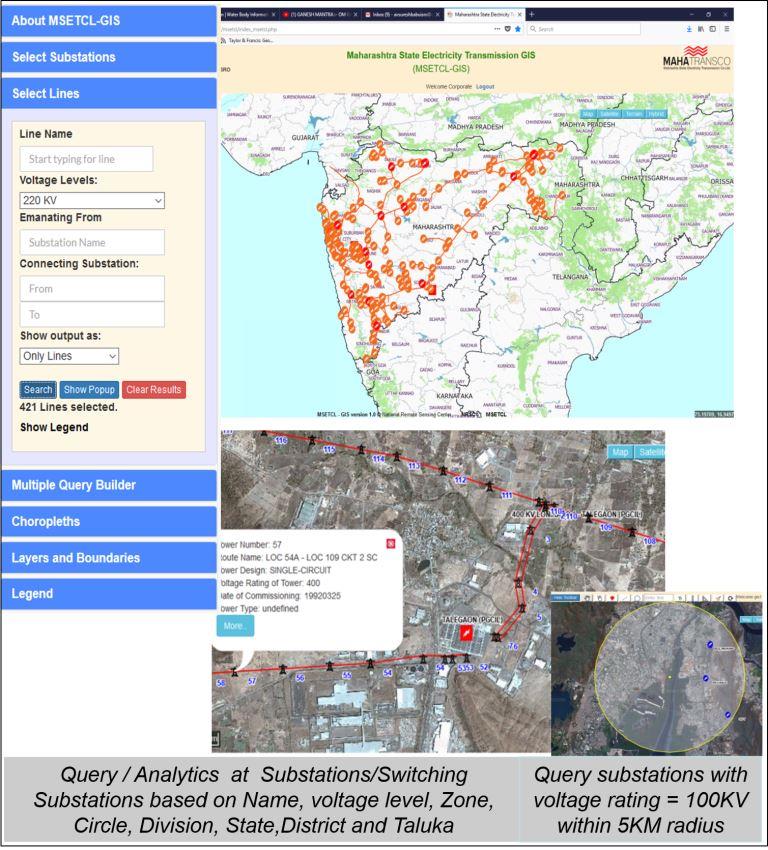Open the Taylor & Francis bookmark
The width and height of the screenshot is (768, 850).
coord(247,41)
